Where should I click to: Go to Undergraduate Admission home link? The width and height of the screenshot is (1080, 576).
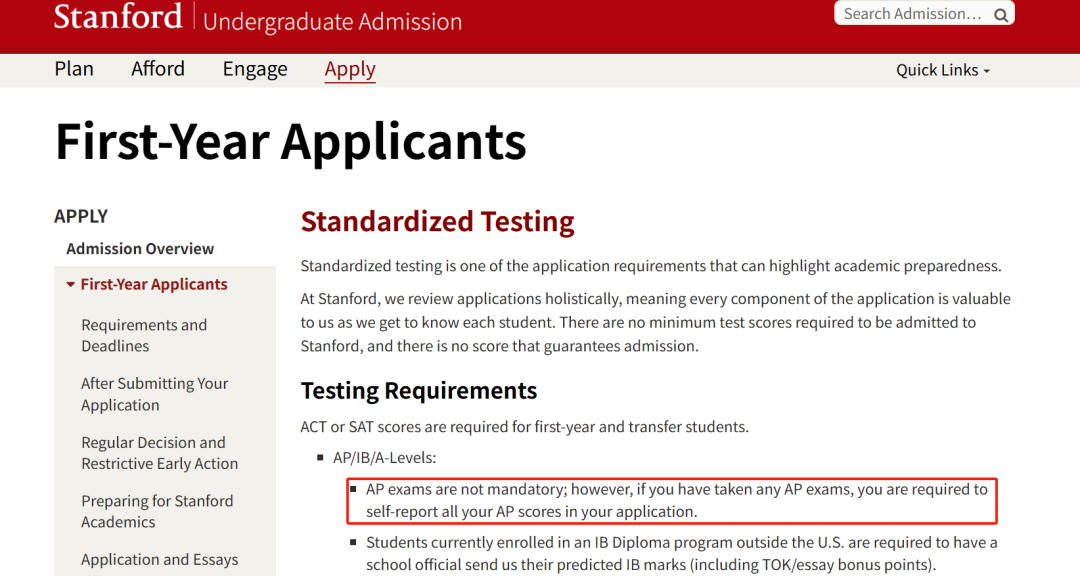coord(332,21)
